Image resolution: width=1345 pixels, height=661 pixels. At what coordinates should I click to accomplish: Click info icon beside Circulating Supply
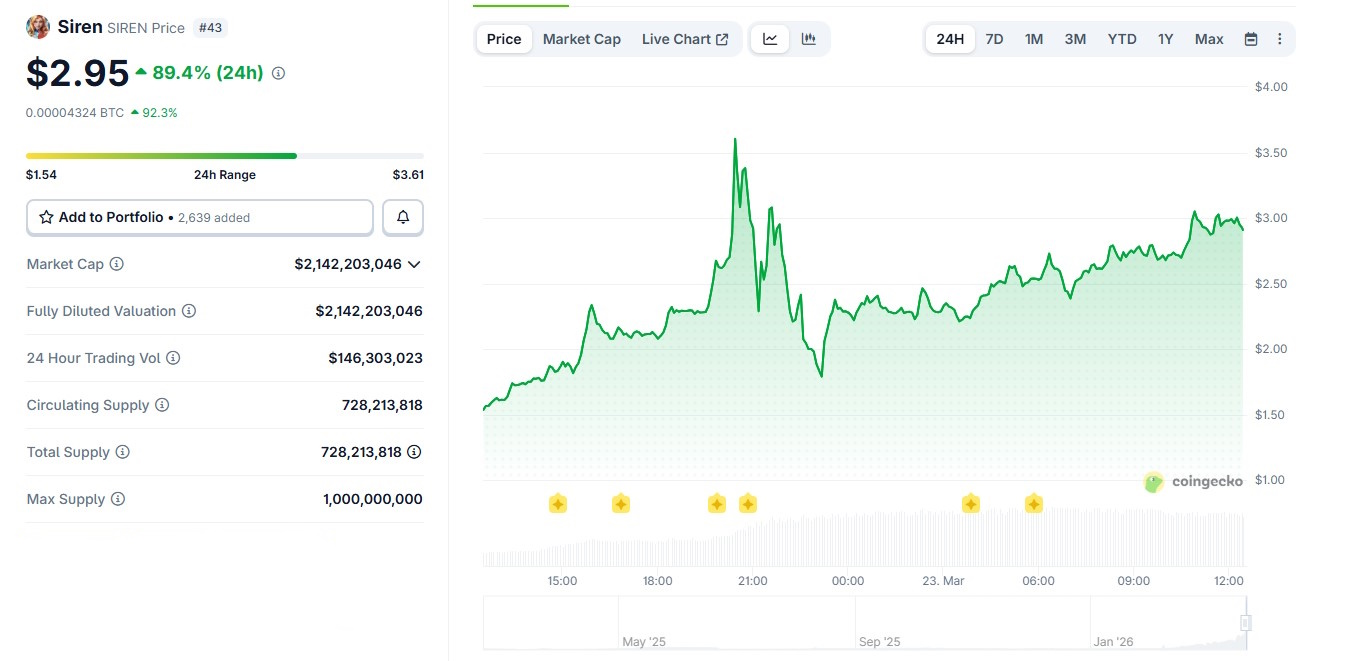tap(162, 405)
